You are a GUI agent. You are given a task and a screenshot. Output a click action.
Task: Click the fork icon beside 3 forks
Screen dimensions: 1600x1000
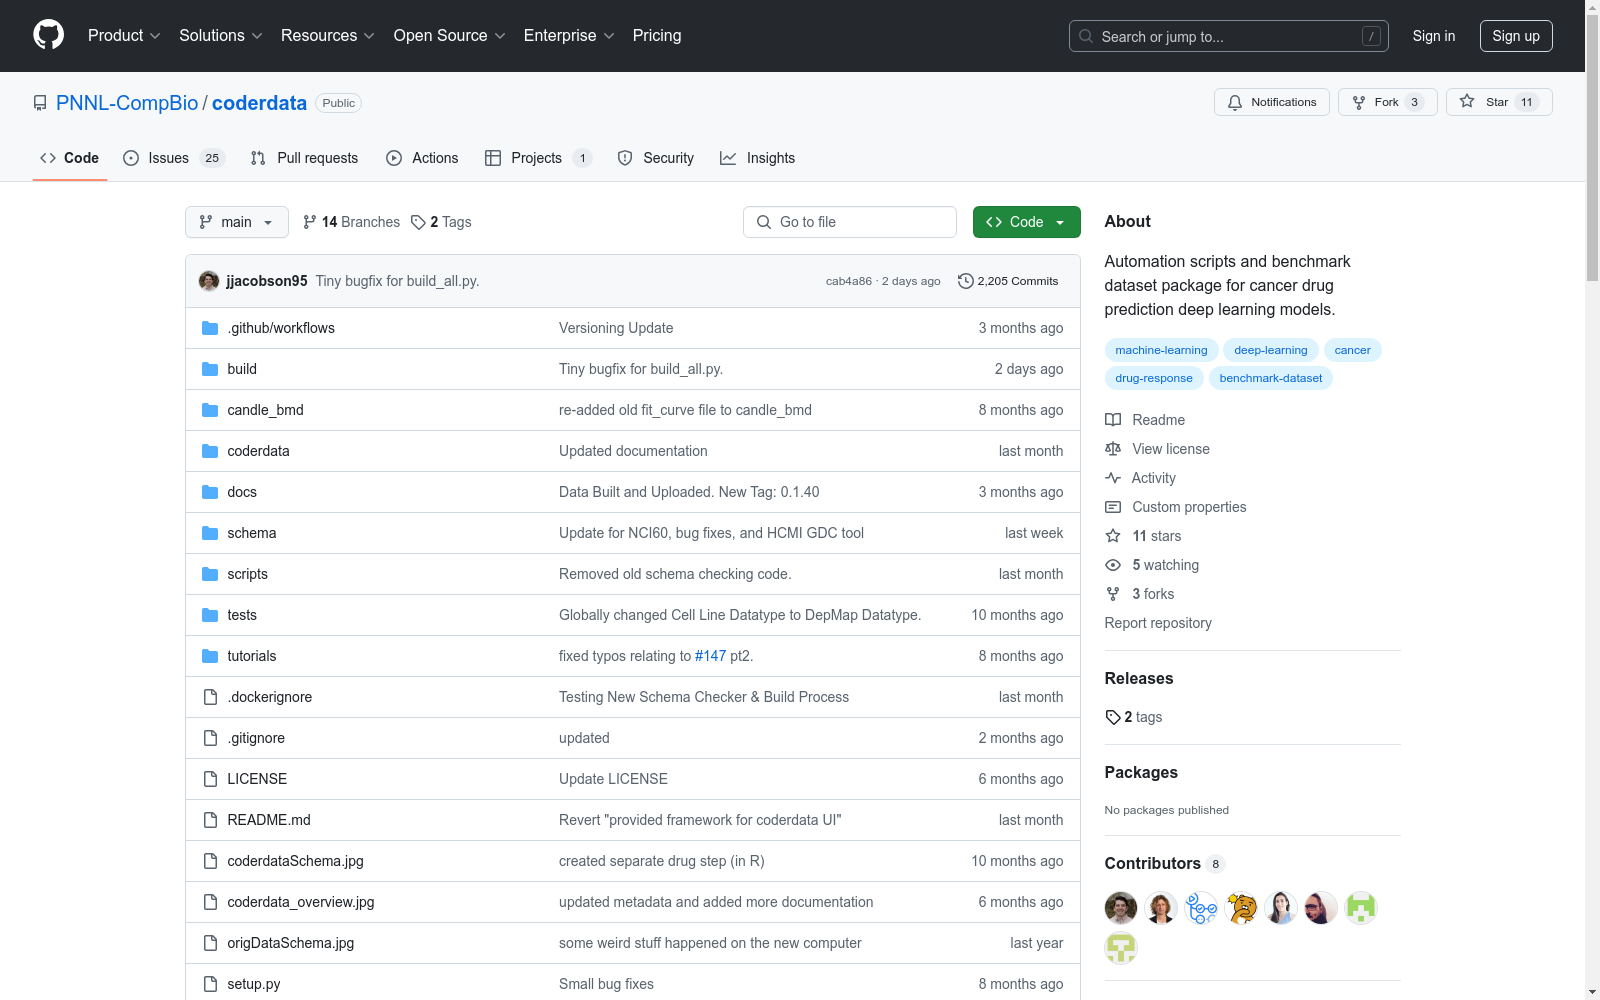pos(1113,594)
